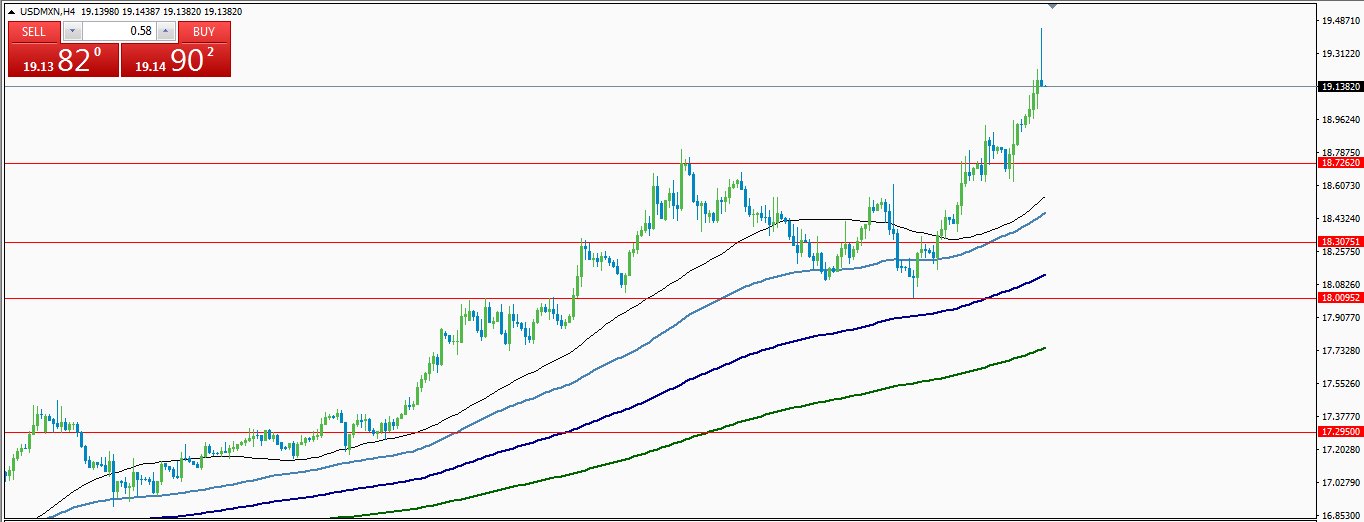Click the 17.02790 price scale value

(1340, 483)
